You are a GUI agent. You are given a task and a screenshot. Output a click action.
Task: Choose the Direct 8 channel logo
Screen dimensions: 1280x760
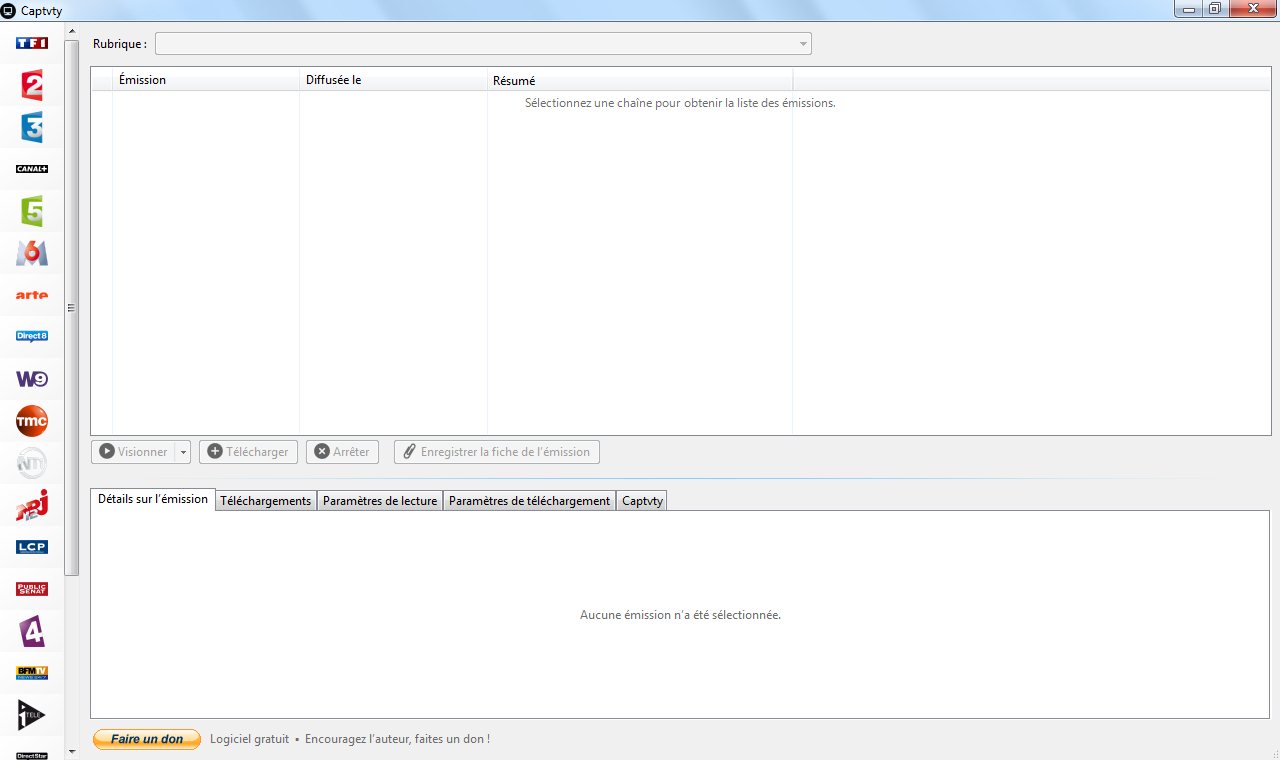(x=32, y=337)
